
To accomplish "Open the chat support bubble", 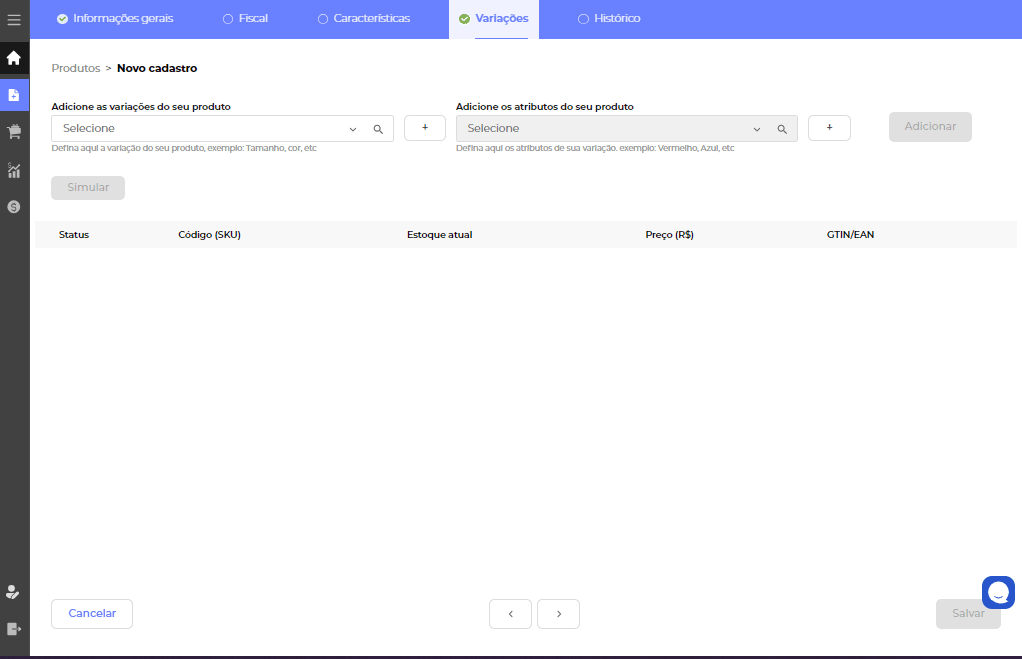I will 998,593.
